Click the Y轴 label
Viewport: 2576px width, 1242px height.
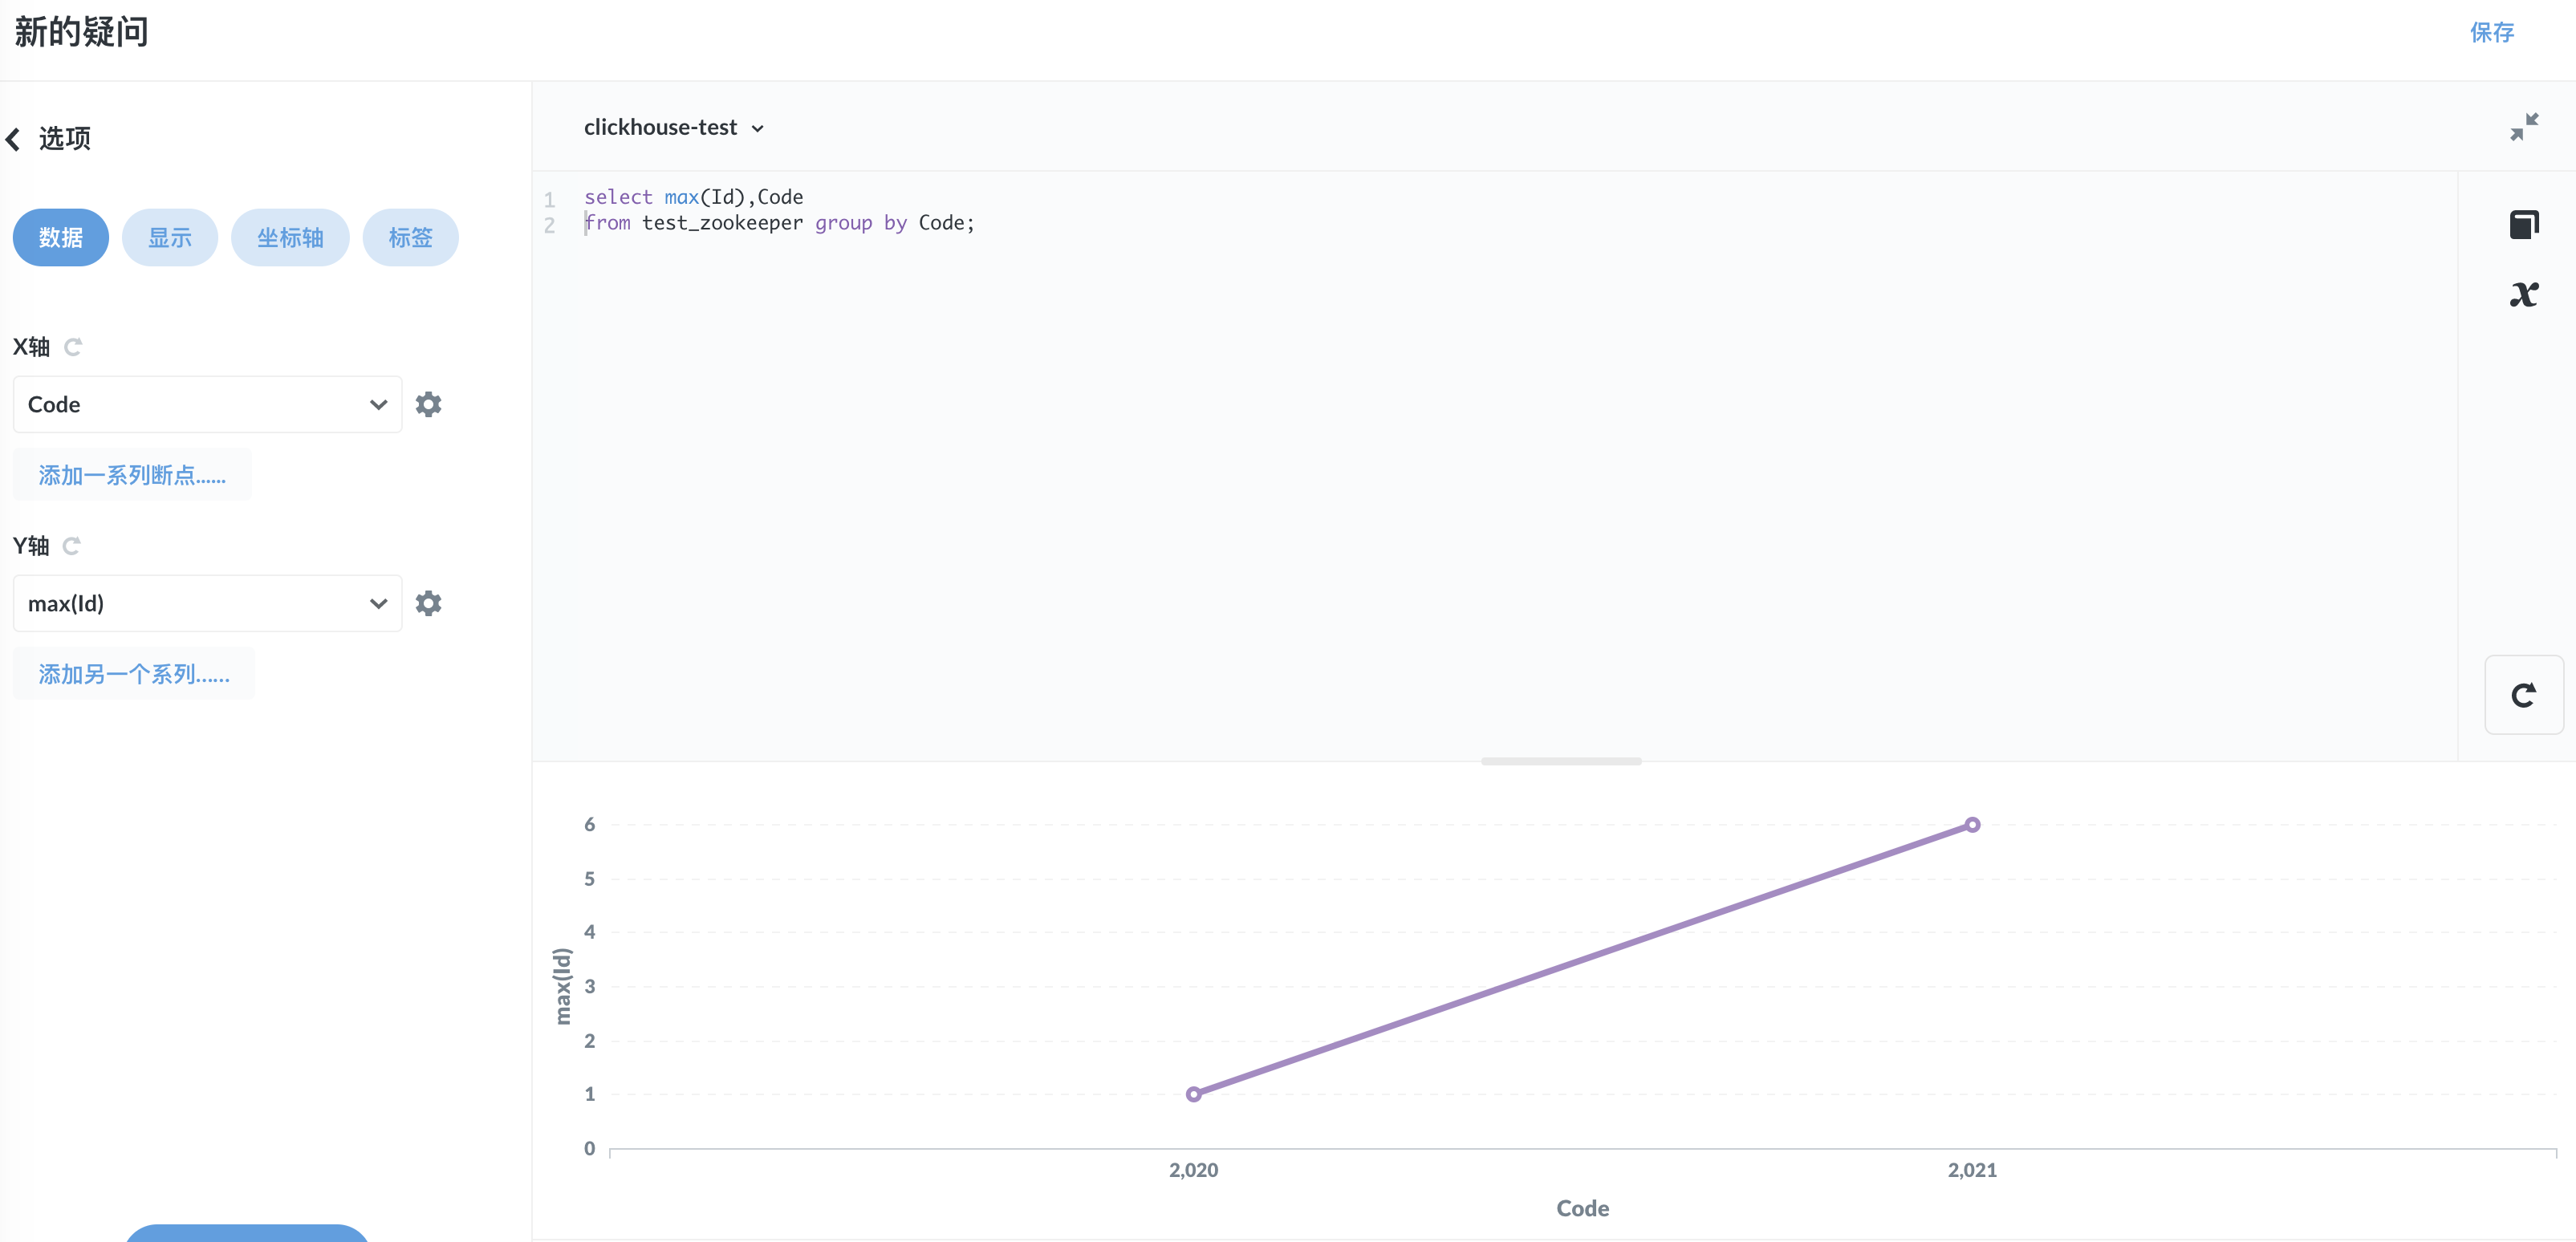coord(31,546)
